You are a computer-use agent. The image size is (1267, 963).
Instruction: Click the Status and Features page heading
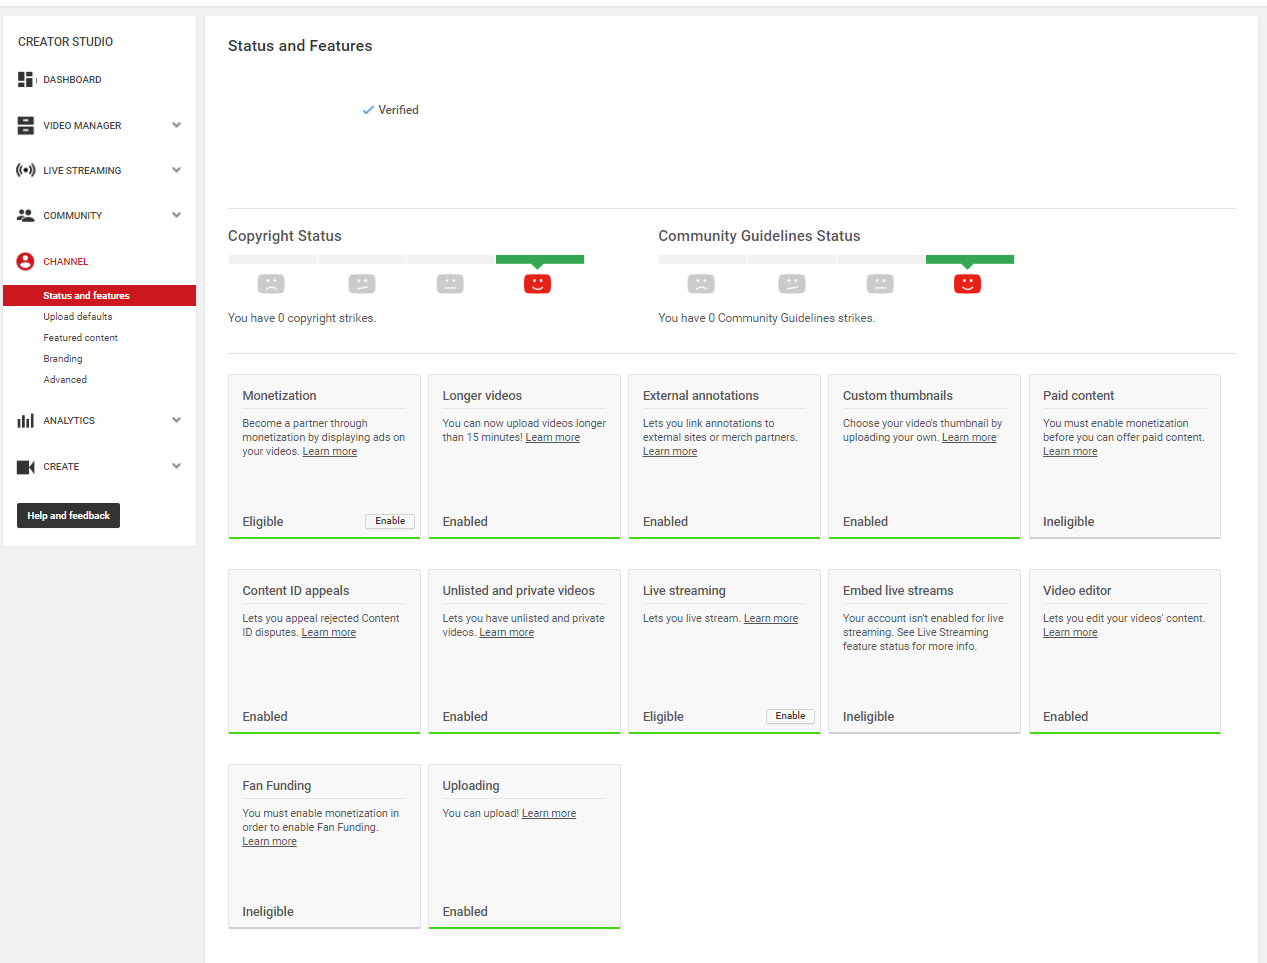click(300, 46)
